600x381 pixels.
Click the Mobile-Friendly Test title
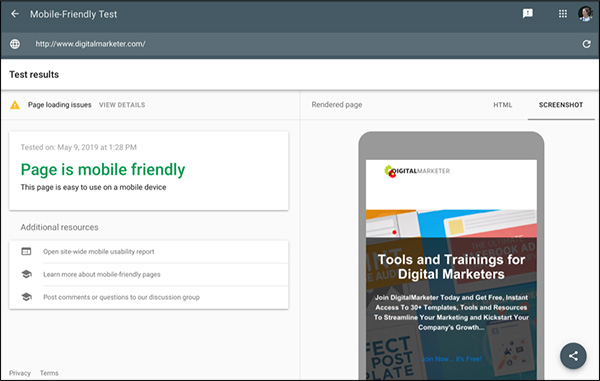coord(73,14)
